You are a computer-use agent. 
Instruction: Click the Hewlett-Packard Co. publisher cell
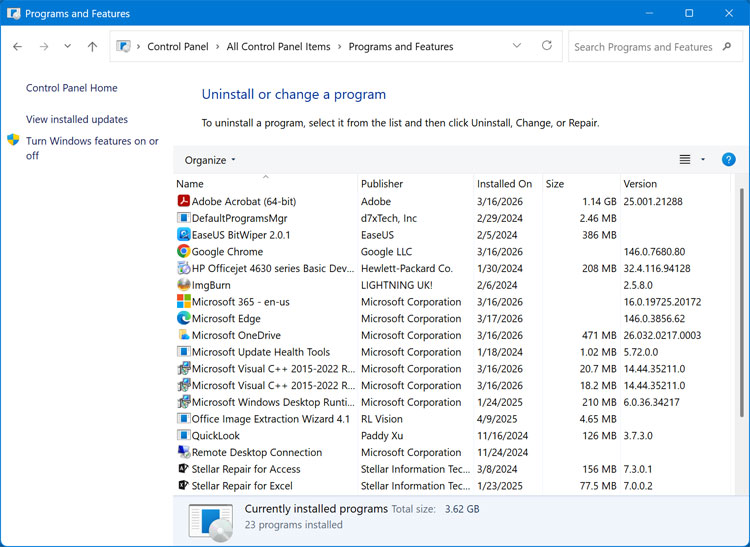click(407, 268)
